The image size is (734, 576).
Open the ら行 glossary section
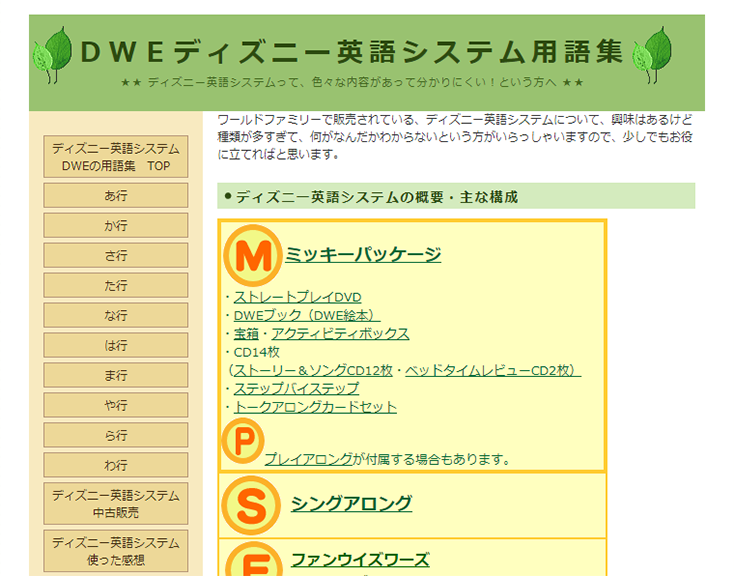(x=116, y=435)
